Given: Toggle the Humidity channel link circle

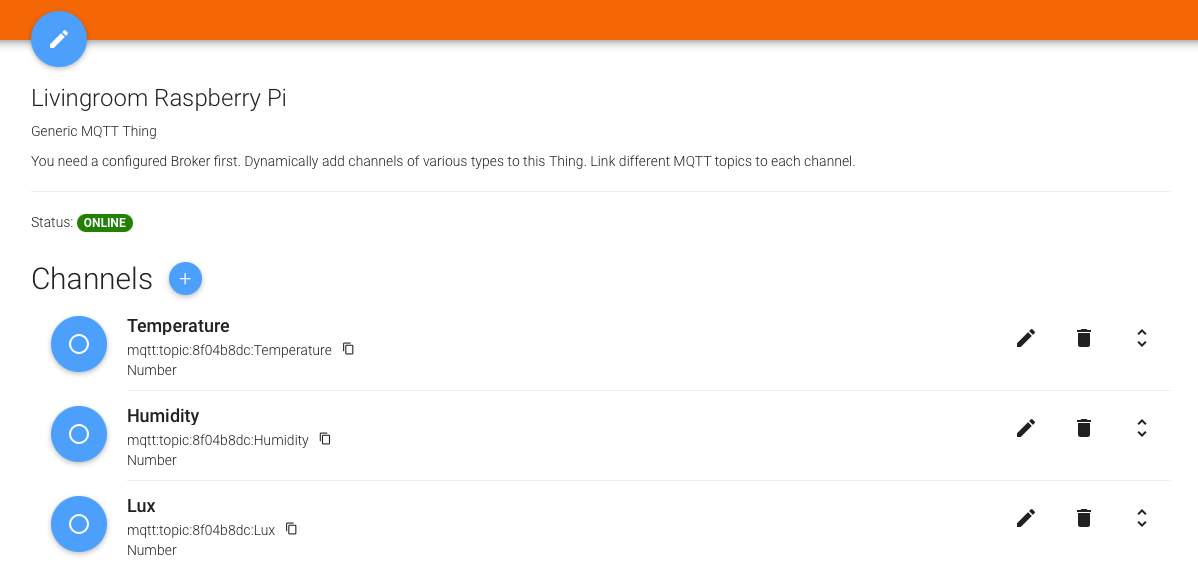Looking at the screenshot, I should (x=79, y=434).
